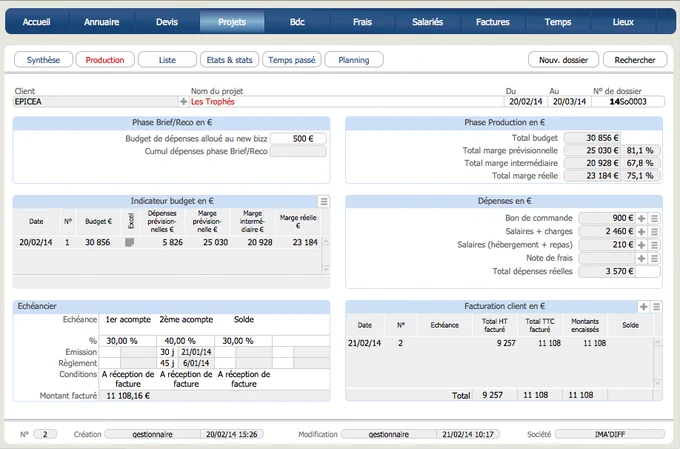The height and width of the screenshot is (449, 680).
Task: Select budget row dated 20/02/14 with 30 856
Action: click(167, 243)
